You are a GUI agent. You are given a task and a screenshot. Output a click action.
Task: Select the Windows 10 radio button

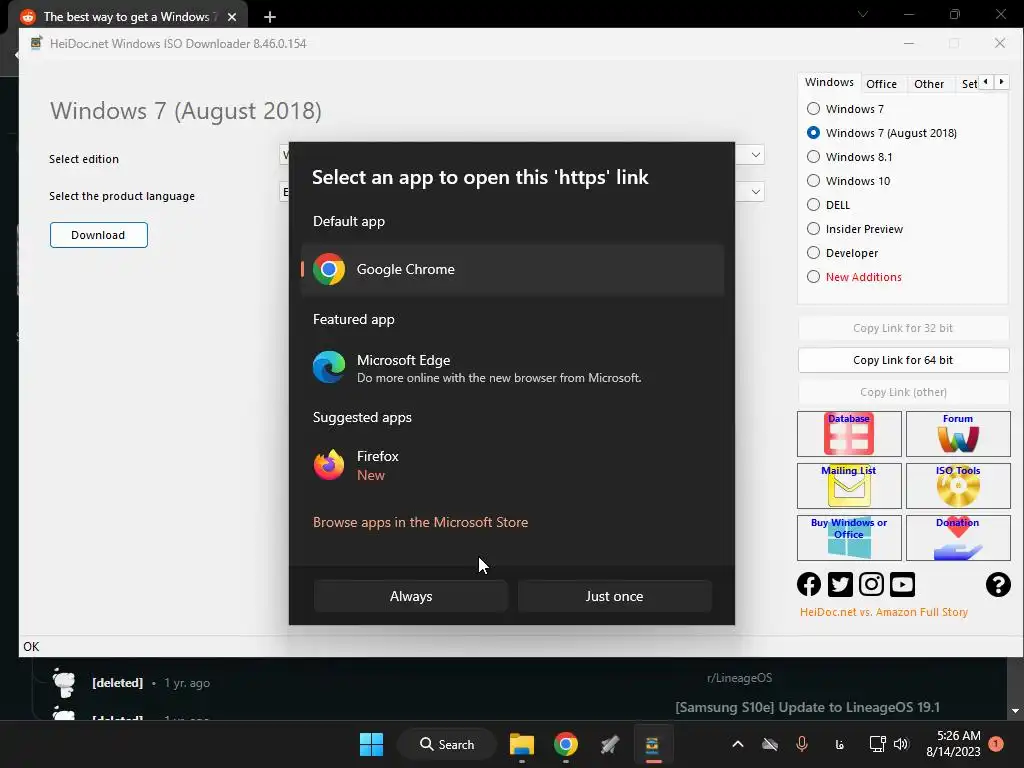click(813, 181)
